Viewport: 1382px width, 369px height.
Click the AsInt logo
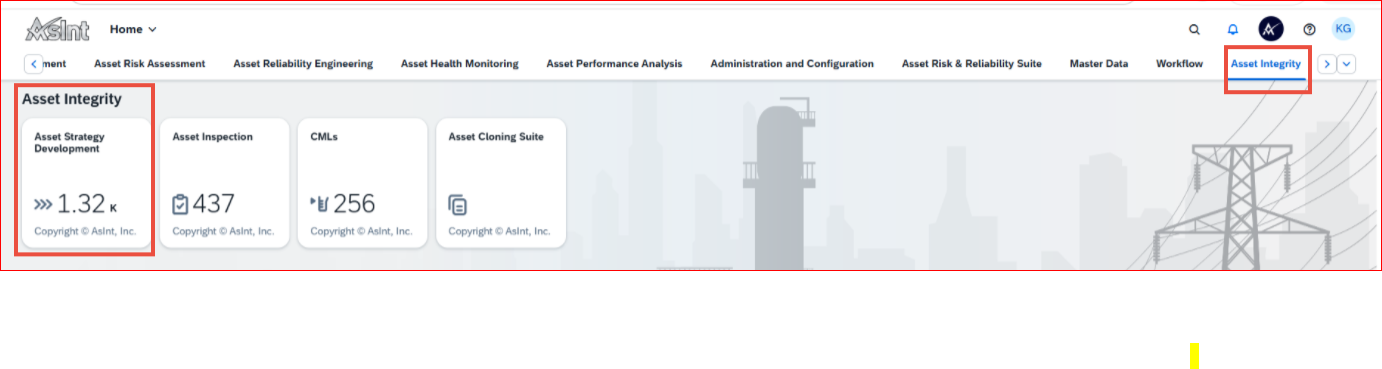click(x=56, y=28)
